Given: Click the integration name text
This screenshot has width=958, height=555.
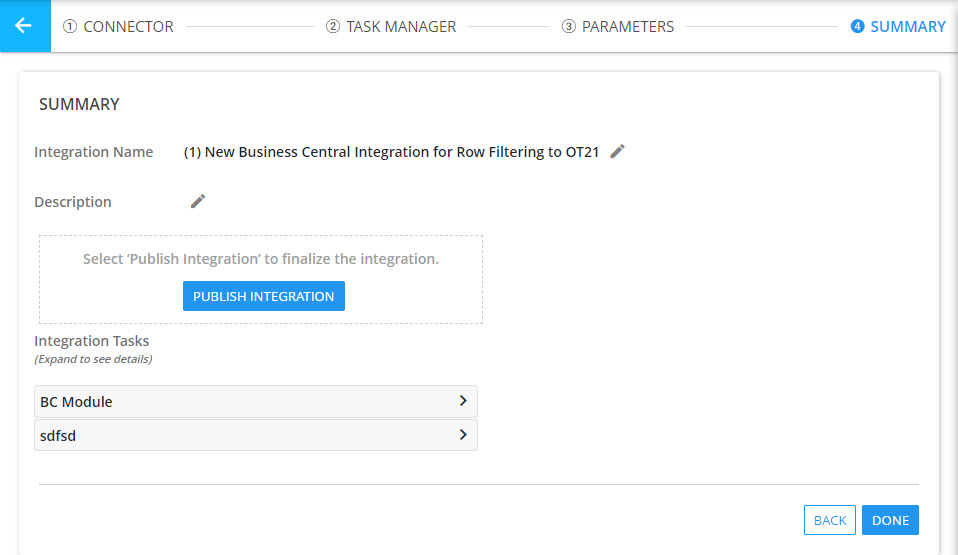Looking at the screenshot, I should pos(391,152).
